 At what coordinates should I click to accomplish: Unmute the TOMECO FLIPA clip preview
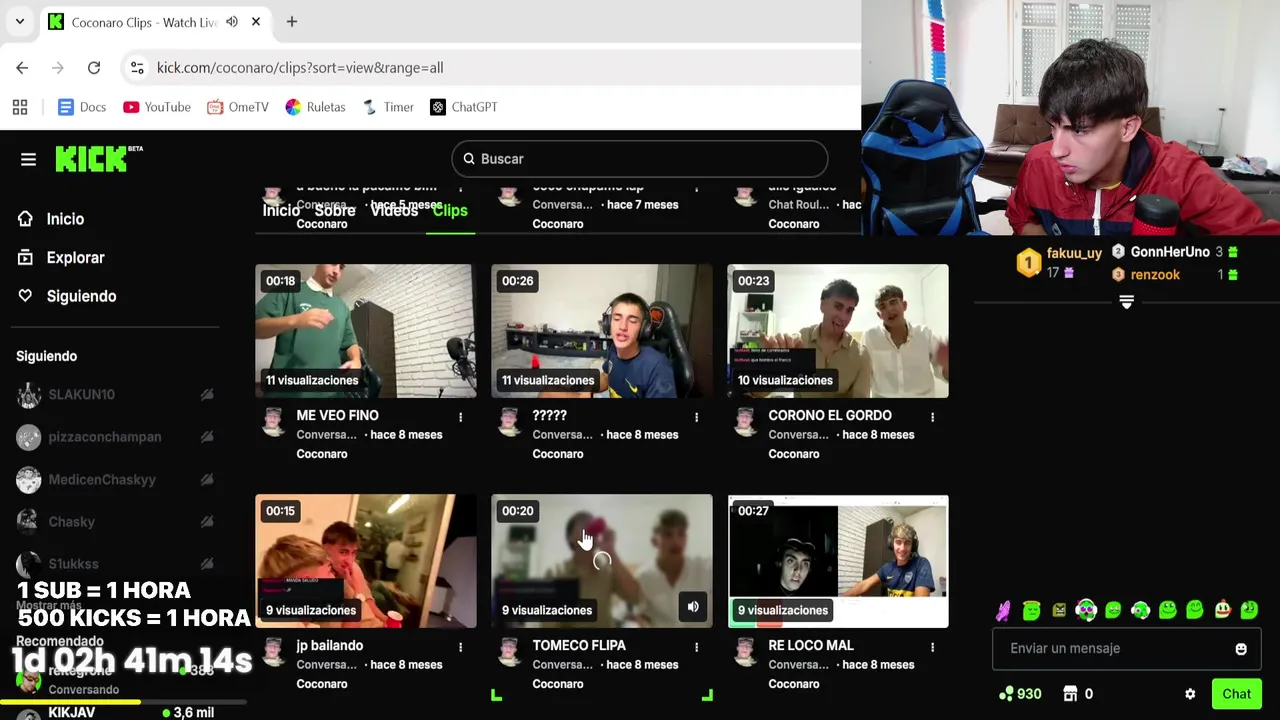click(x=693, y=607)
